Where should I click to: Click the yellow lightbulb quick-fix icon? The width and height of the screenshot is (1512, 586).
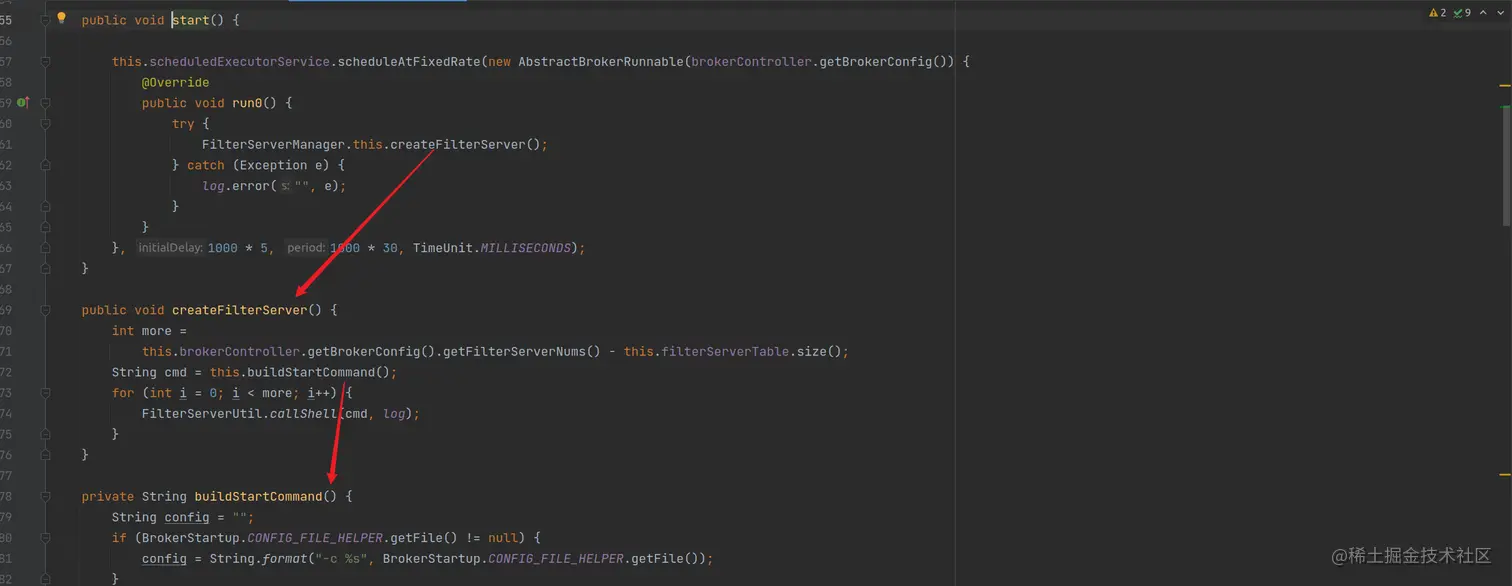(61, 18)
